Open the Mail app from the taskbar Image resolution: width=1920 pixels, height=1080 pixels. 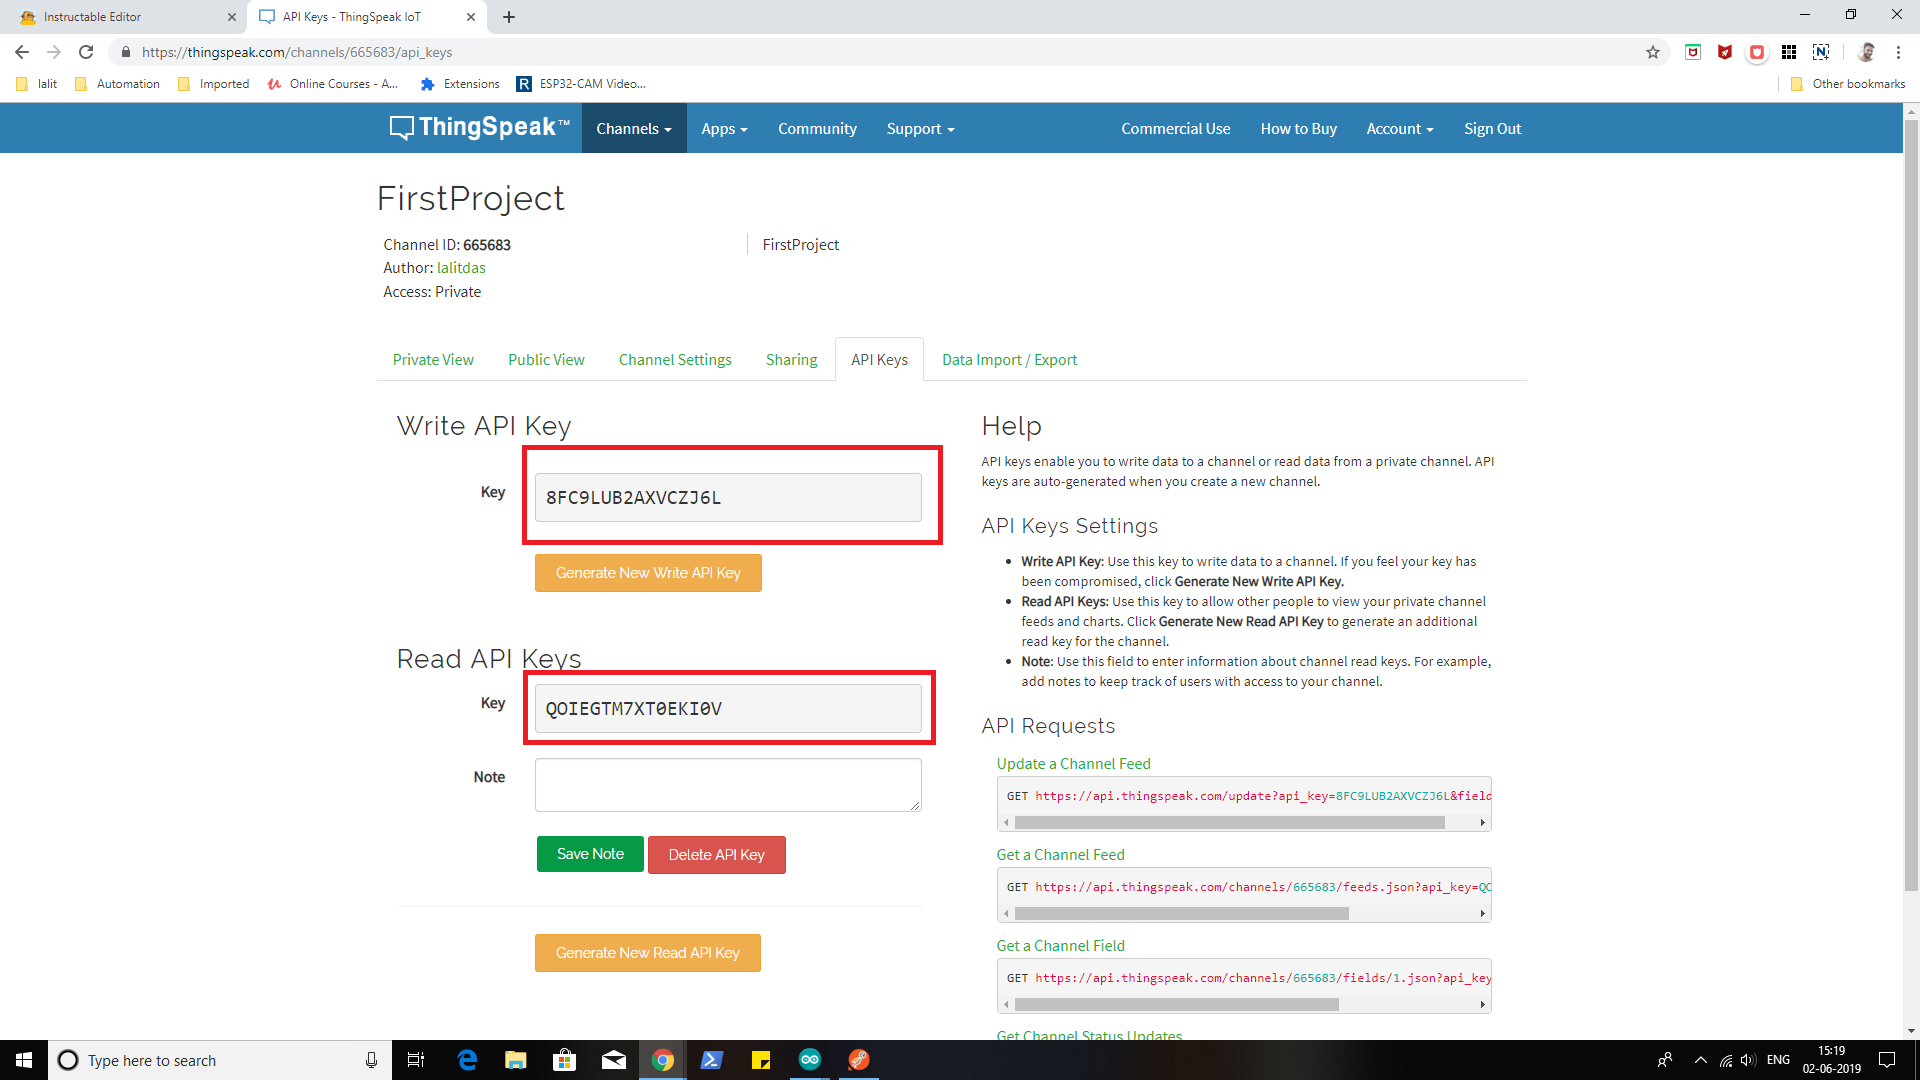(x=614, y=1060)
